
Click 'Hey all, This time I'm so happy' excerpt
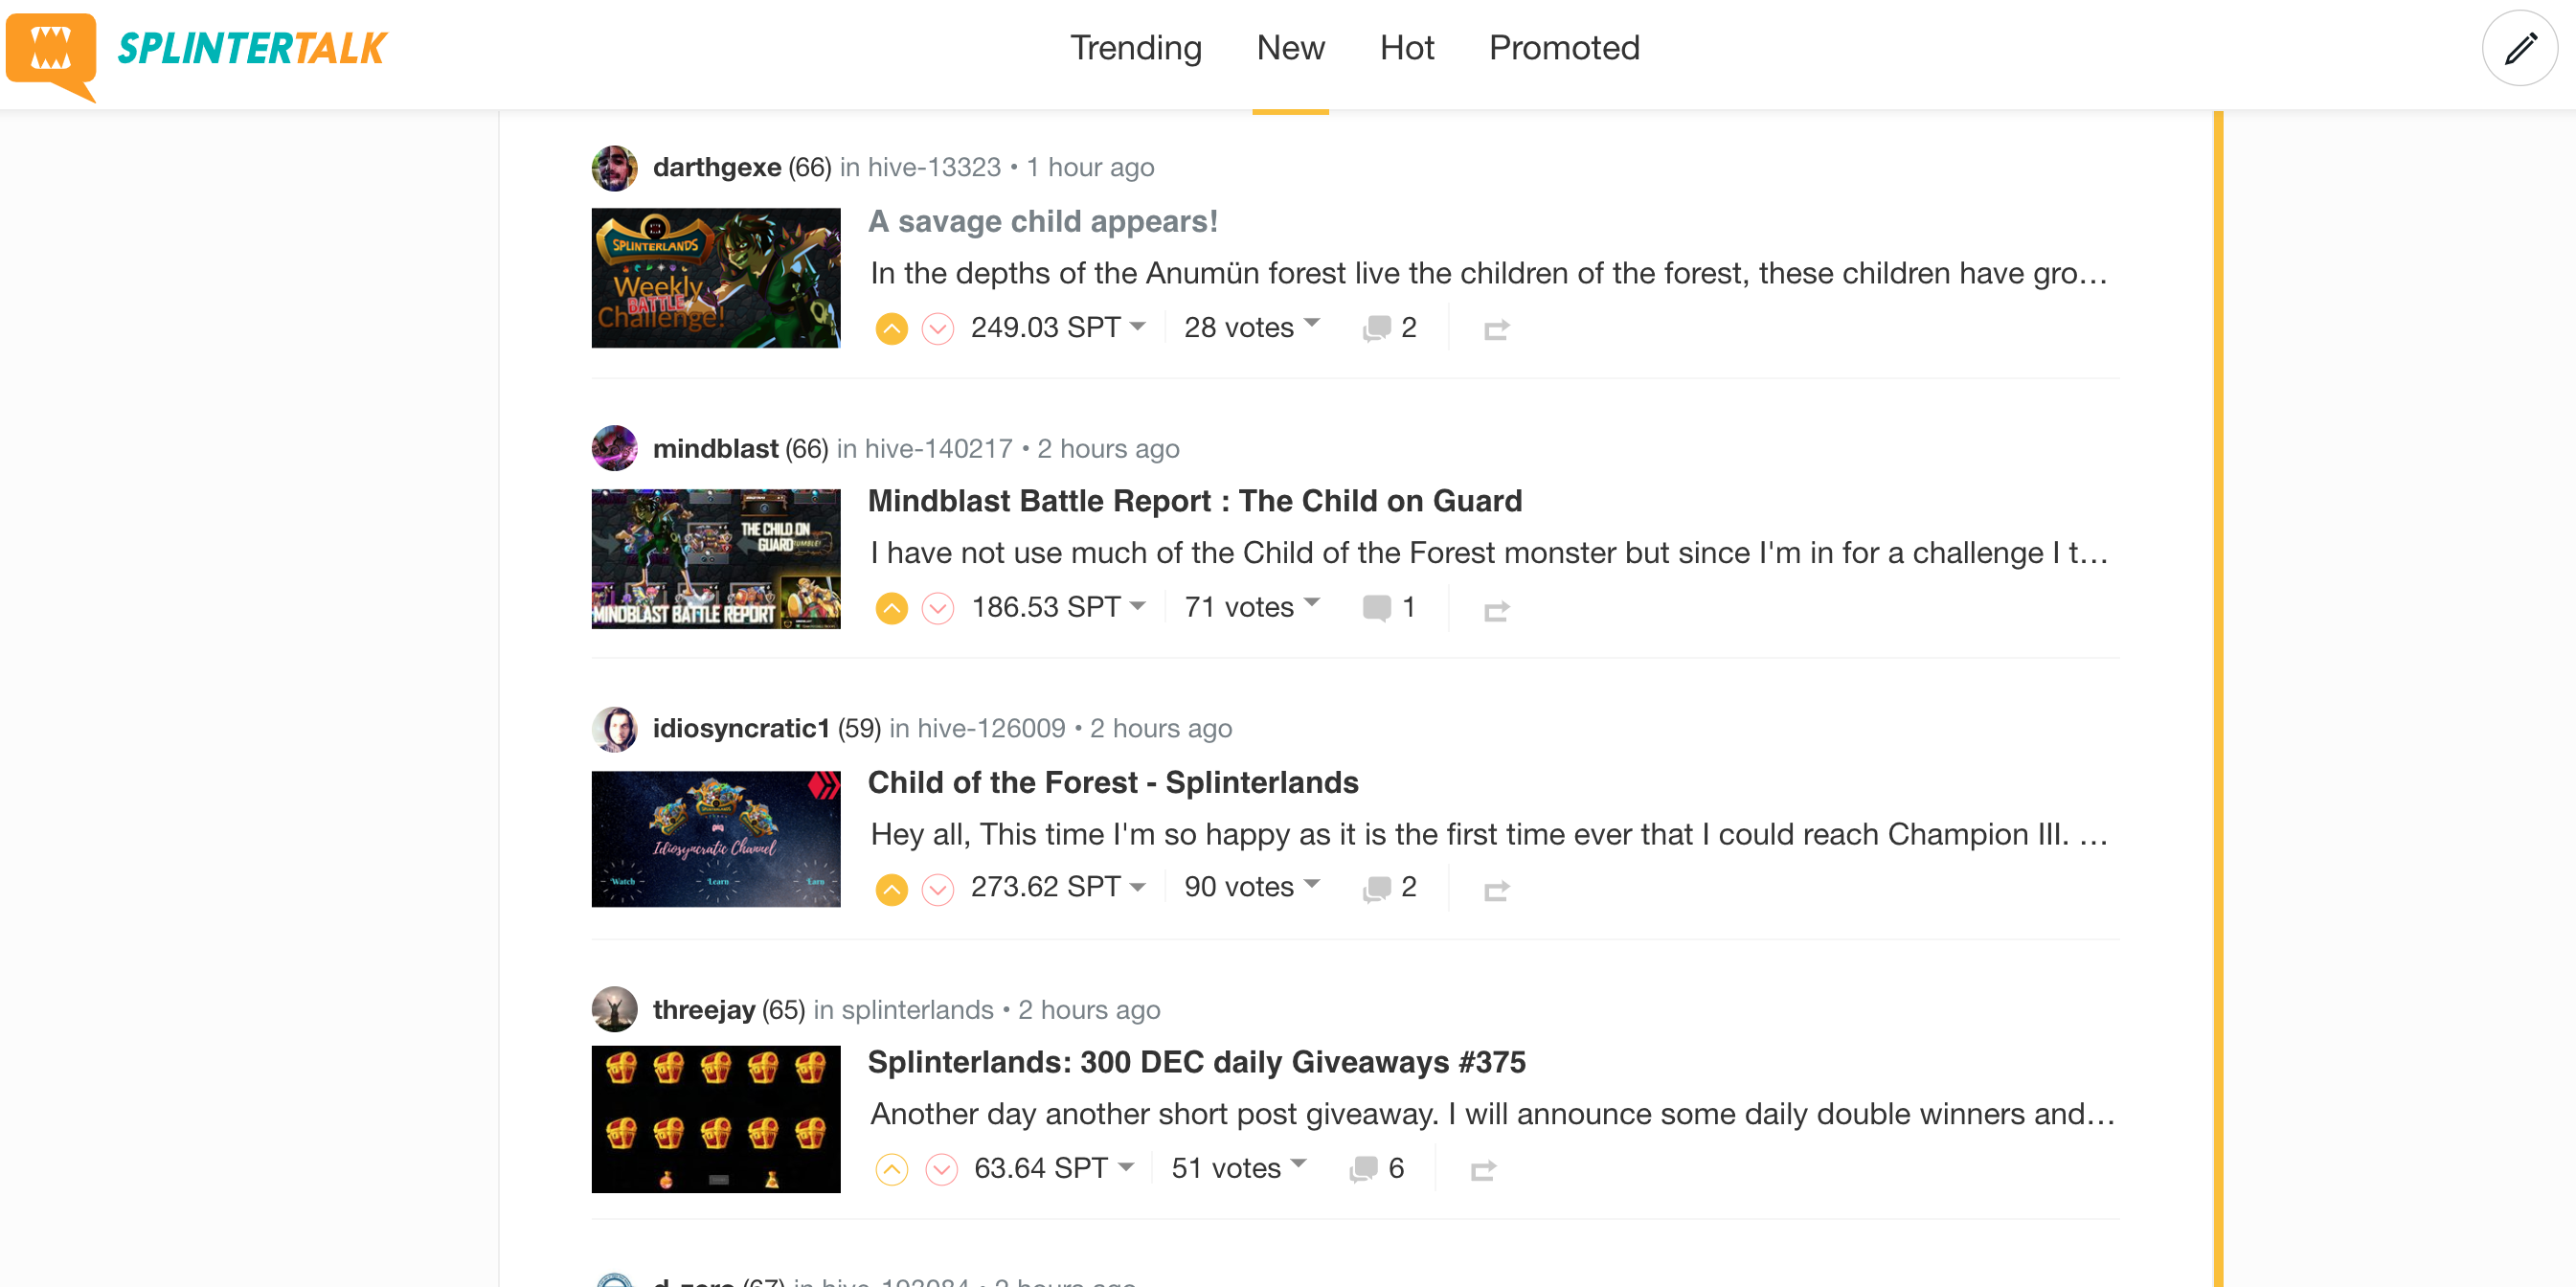(1489, 834)
